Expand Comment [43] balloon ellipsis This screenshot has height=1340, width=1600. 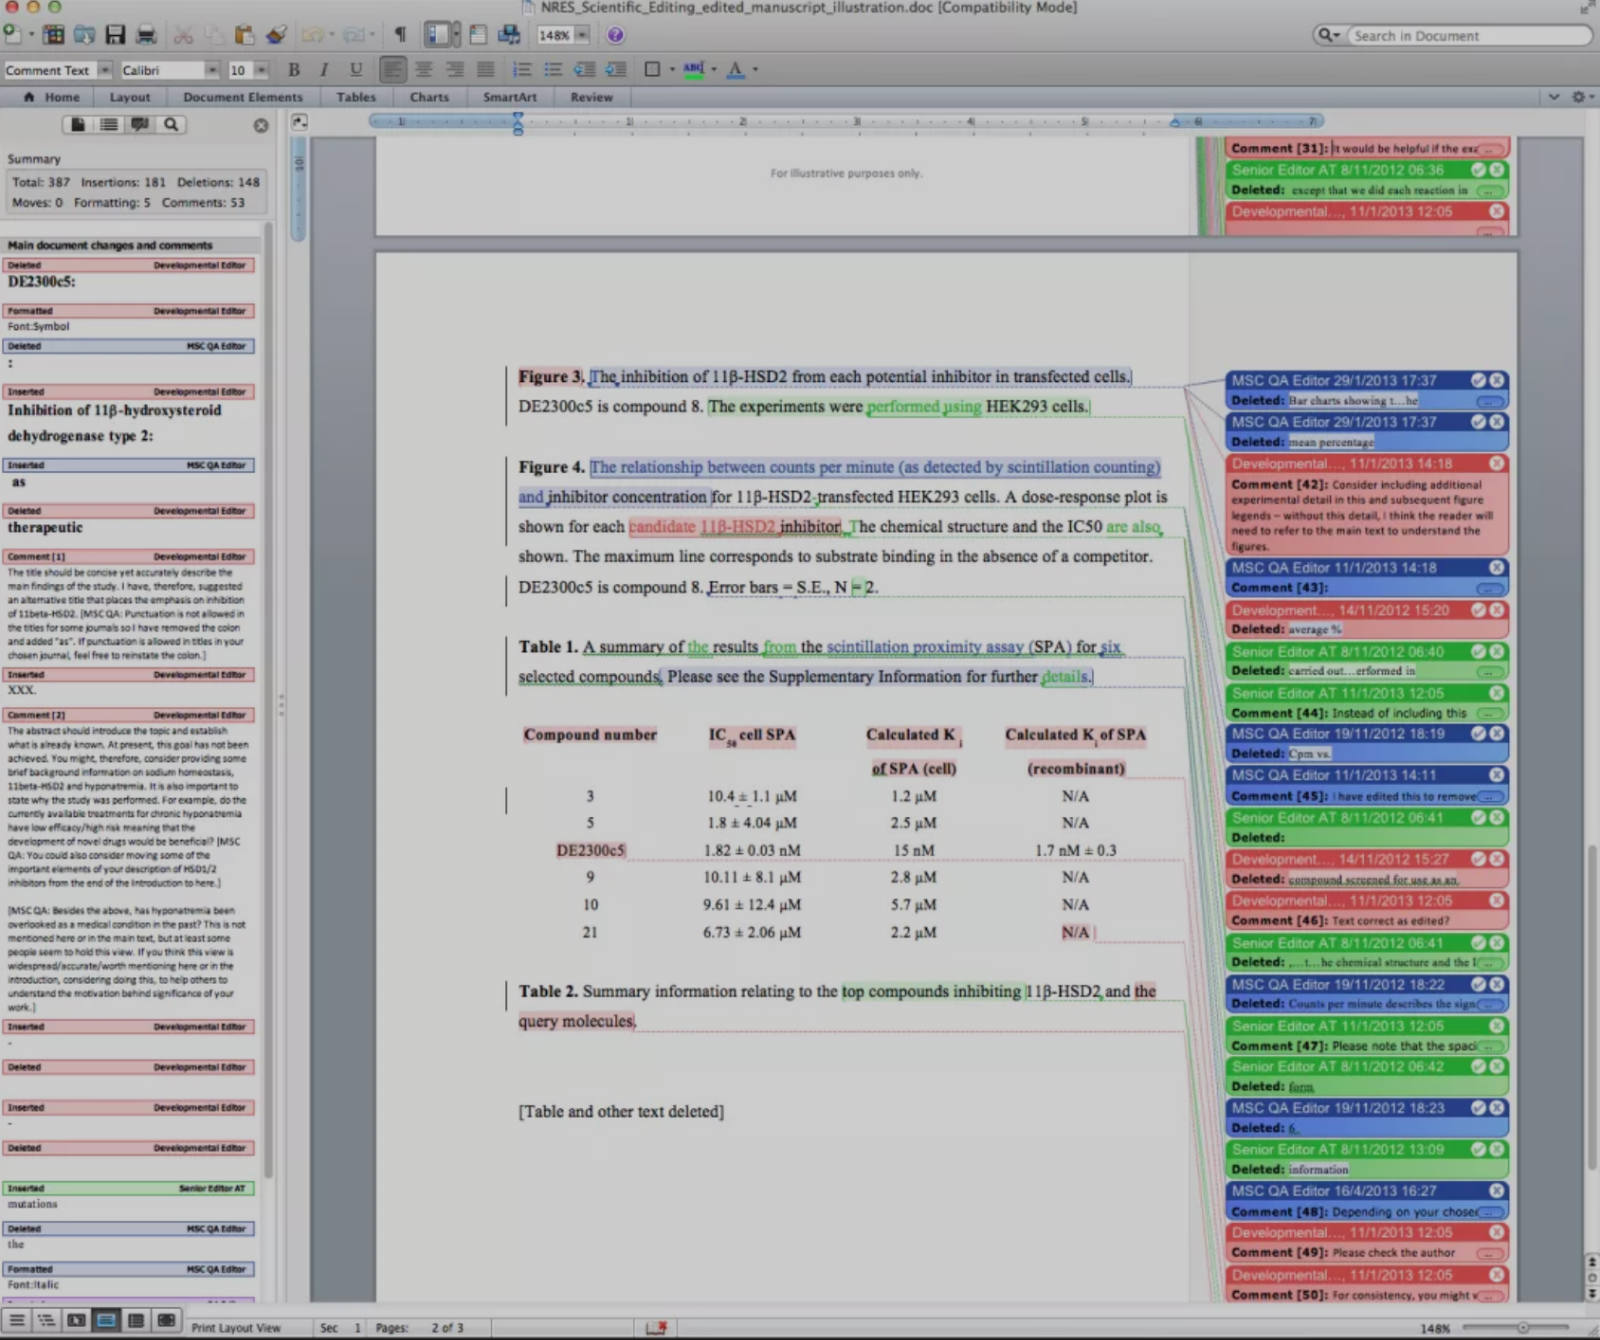point(1490,588)
